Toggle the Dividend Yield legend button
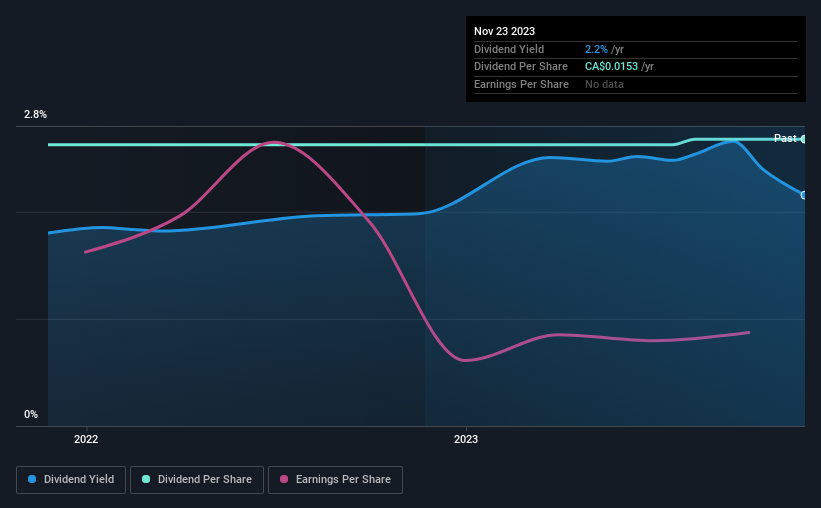The height and width of the screenshot is (508, 821). coord(71,480)
